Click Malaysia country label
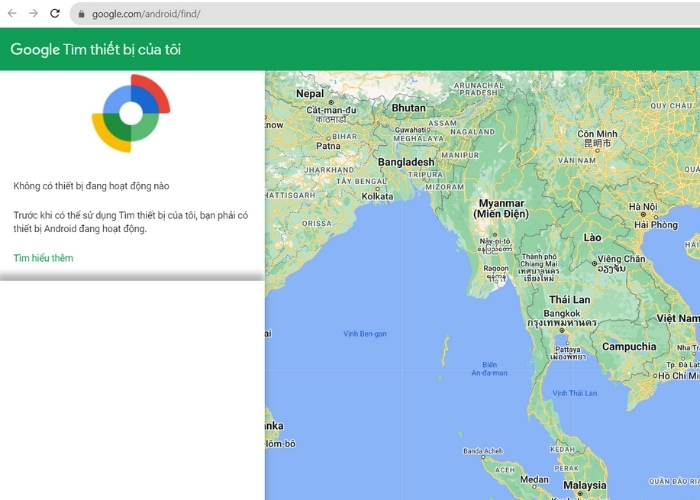This screenshot has height=500, width=700. pos(585,485)
